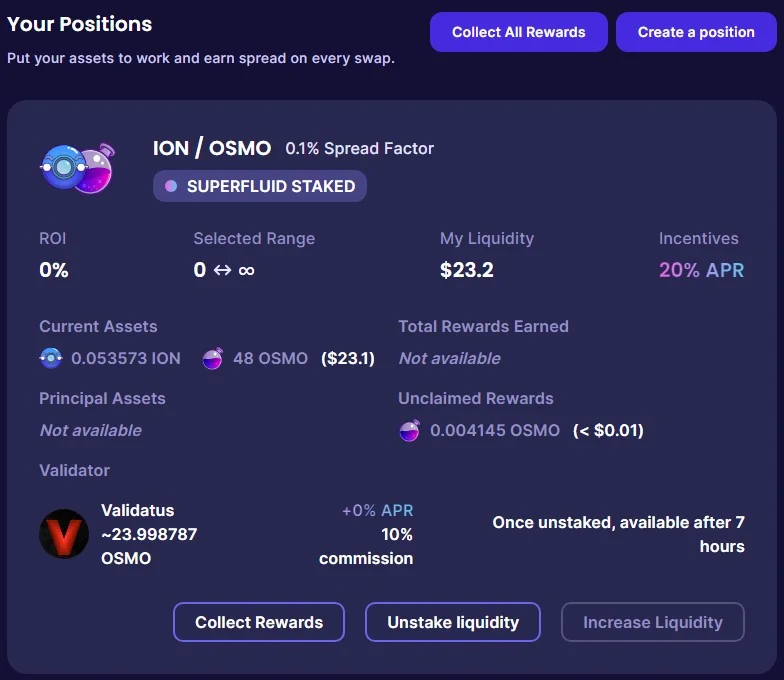
Task: Click the ION/OSMO pair token logo
Action: (78, 168)
